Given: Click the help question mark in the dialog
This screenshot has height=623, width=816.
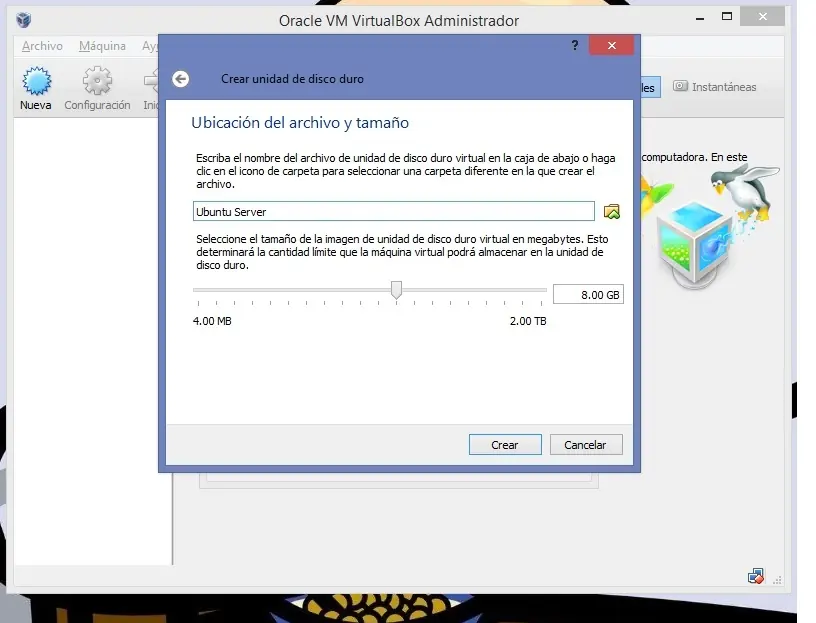Looking at the screenshot, I should coord(575,45).
